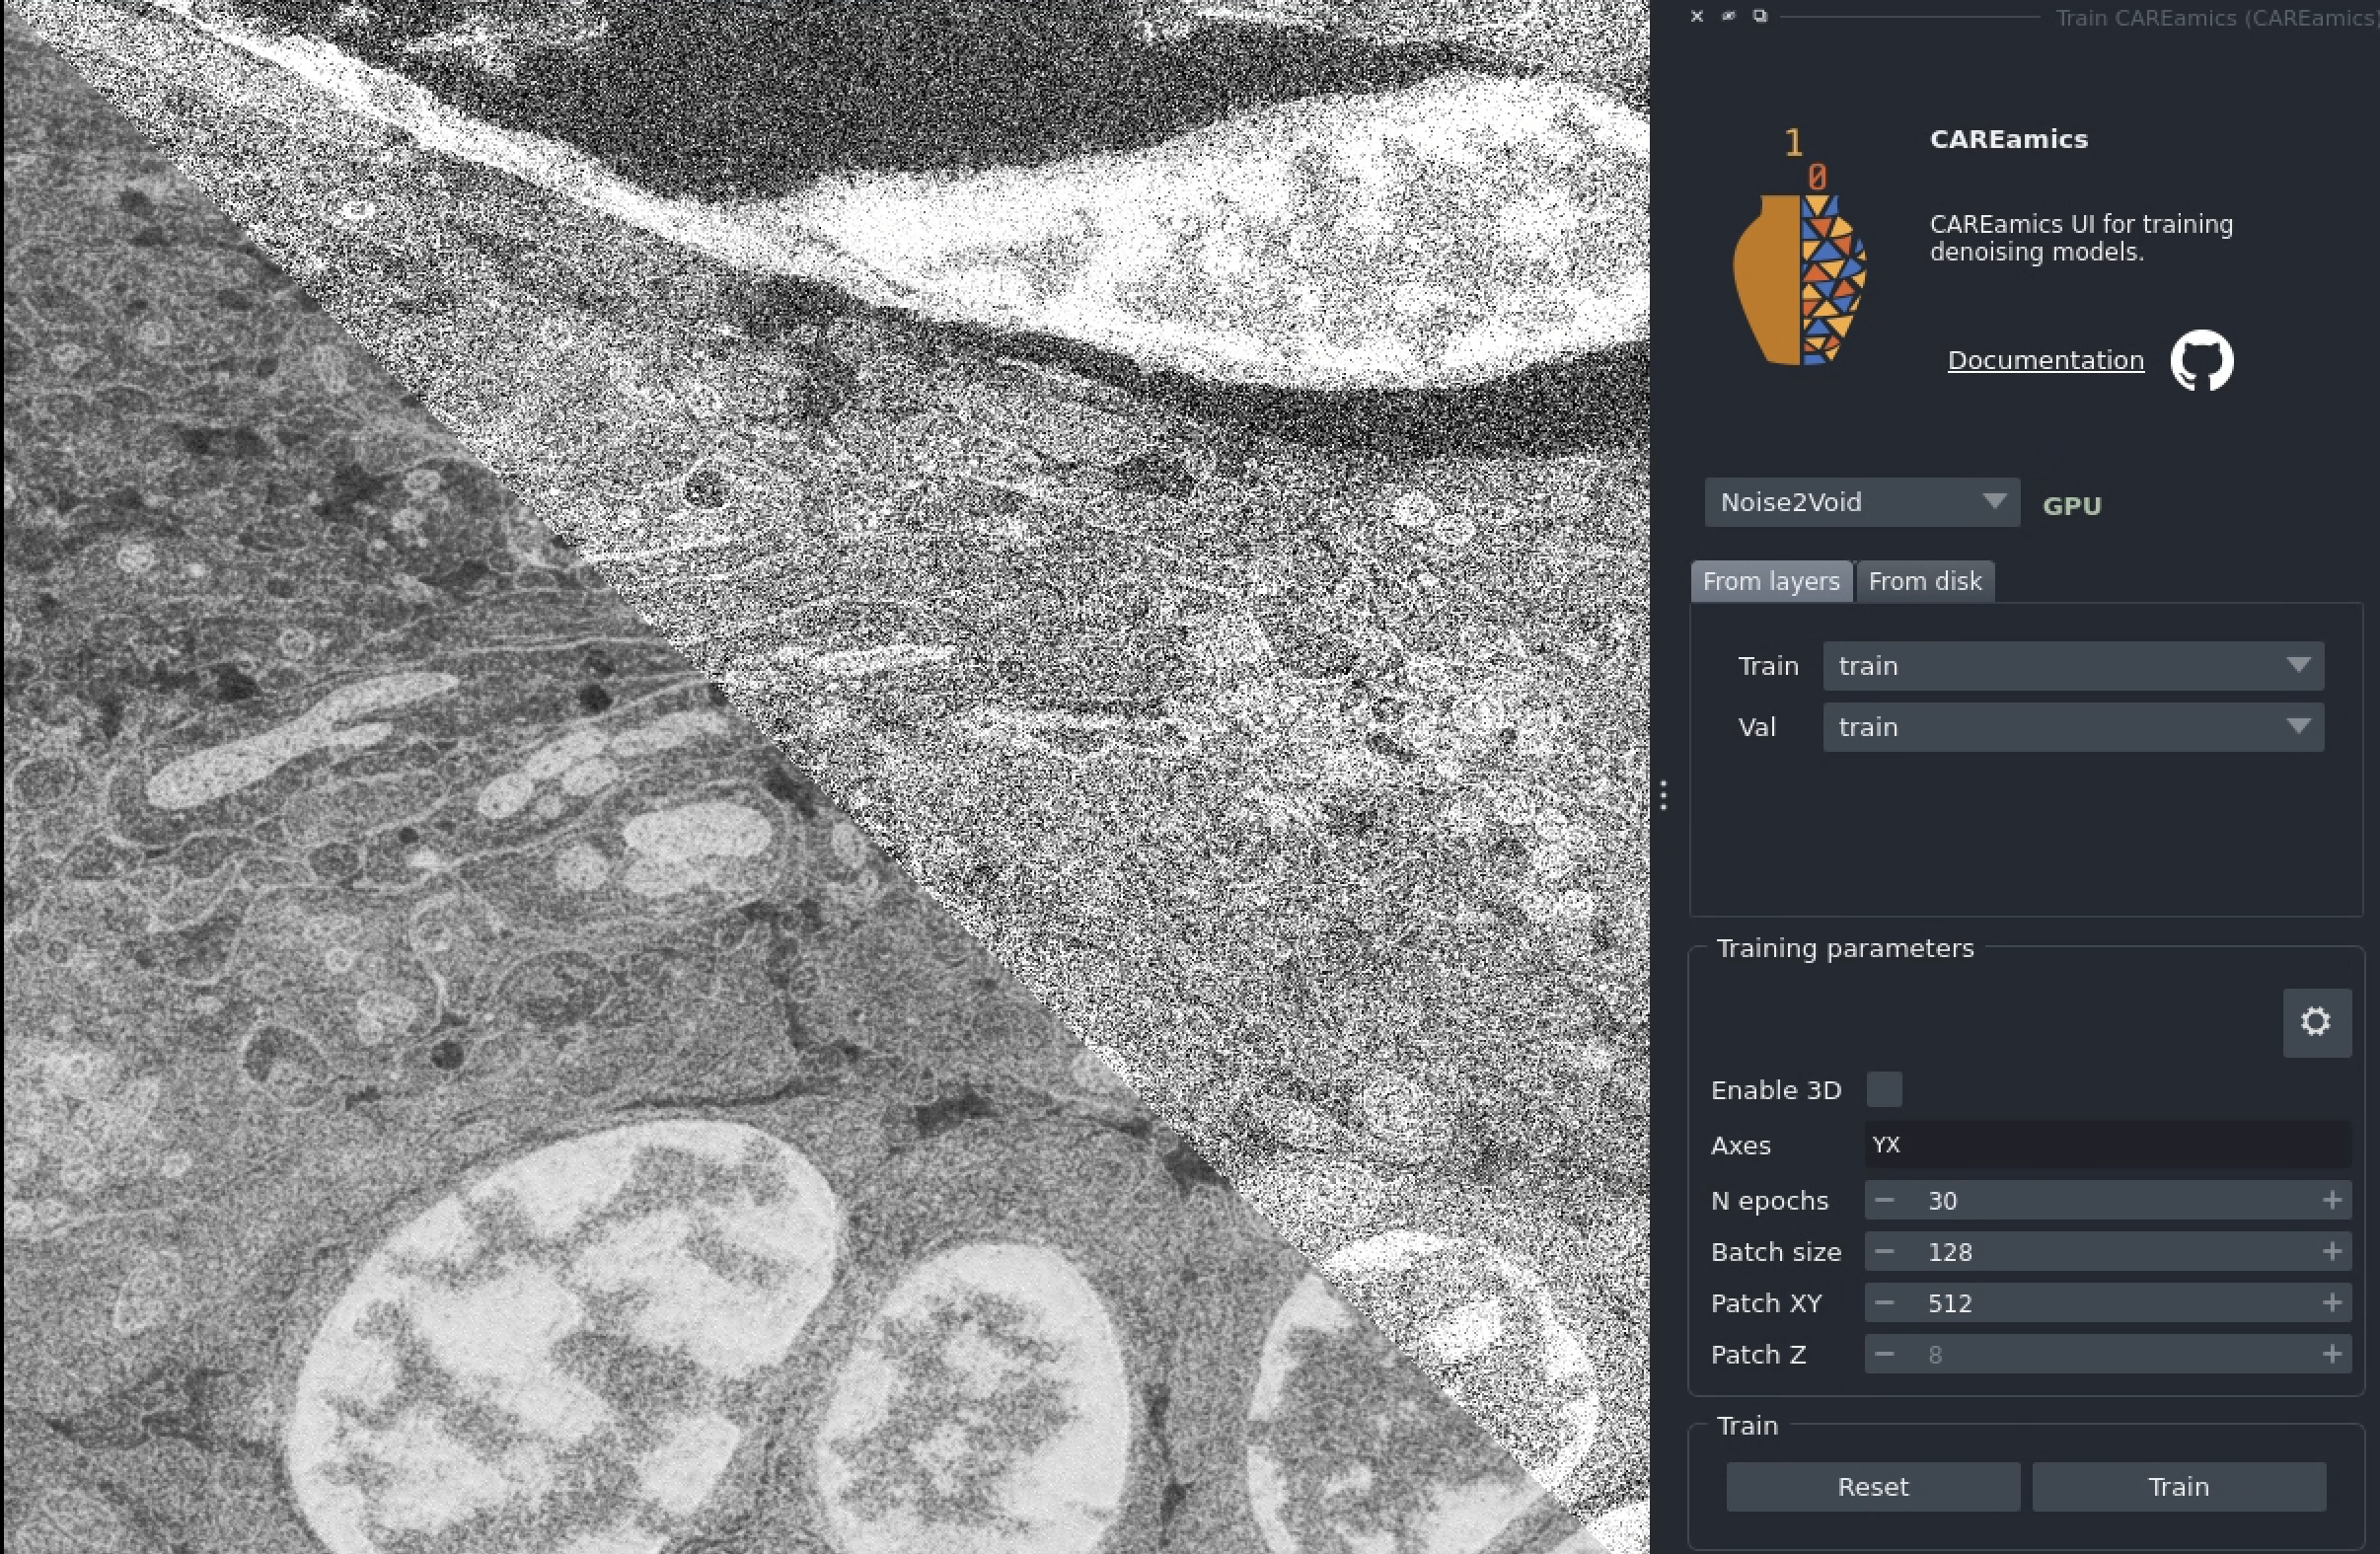Select the From layers tab
This screenshot has height=1554, width=2380.
tap(1770, 581)
